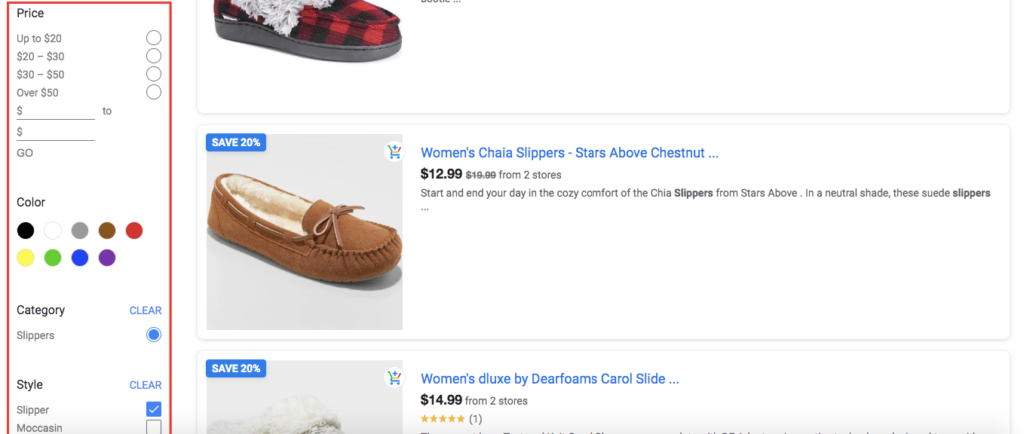
Task: Click the shopping cart icon beside Chaia Slippers
Action: point(394,153)
